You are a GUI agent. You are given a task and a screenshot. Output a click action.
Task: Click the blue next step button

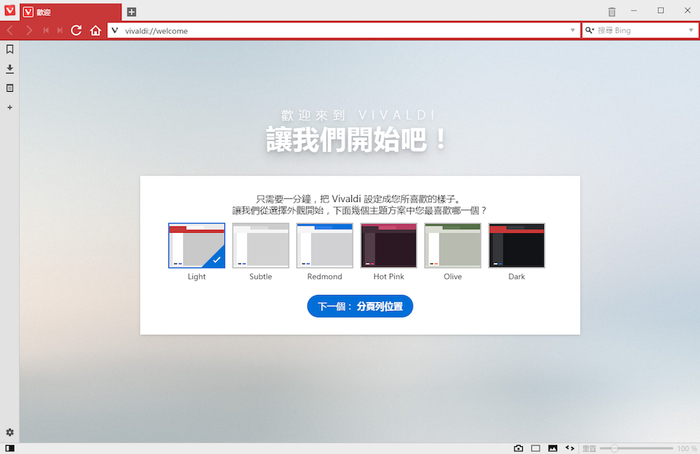(360, 306)
